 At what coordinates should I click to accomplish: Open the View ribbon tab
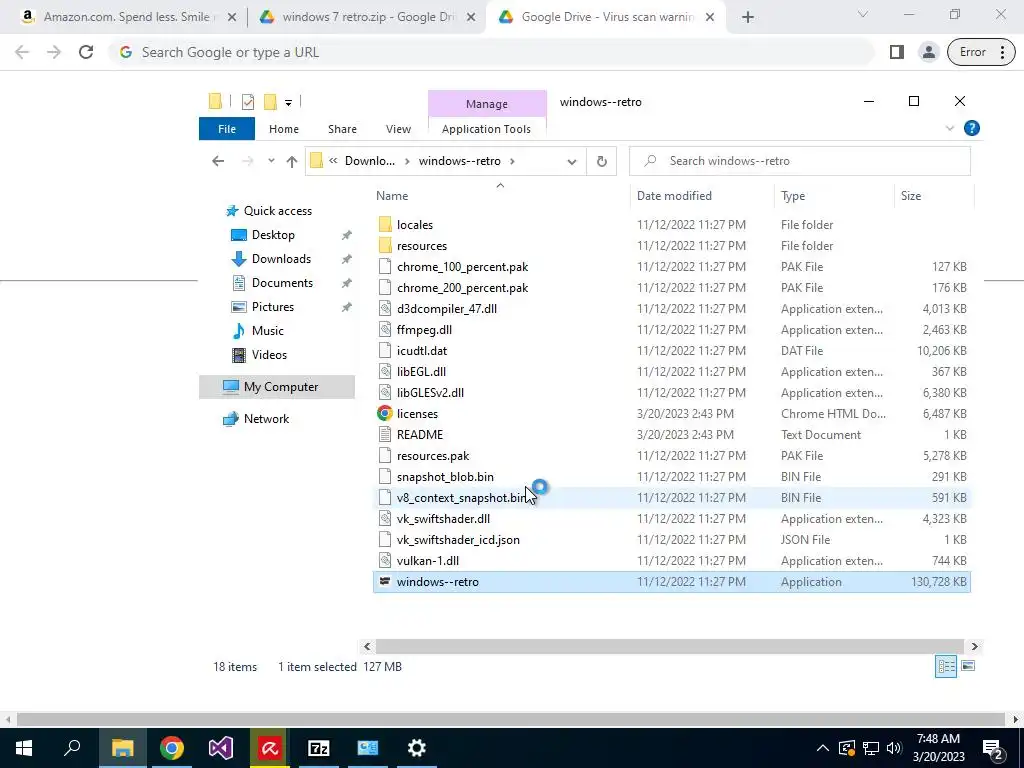pos(398,129)
